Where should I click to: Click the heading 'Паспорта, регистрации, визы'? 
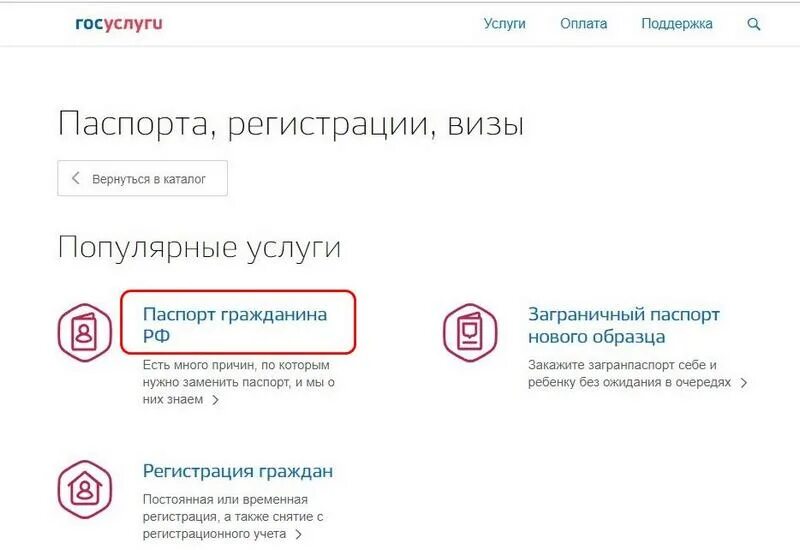[291, 124]
